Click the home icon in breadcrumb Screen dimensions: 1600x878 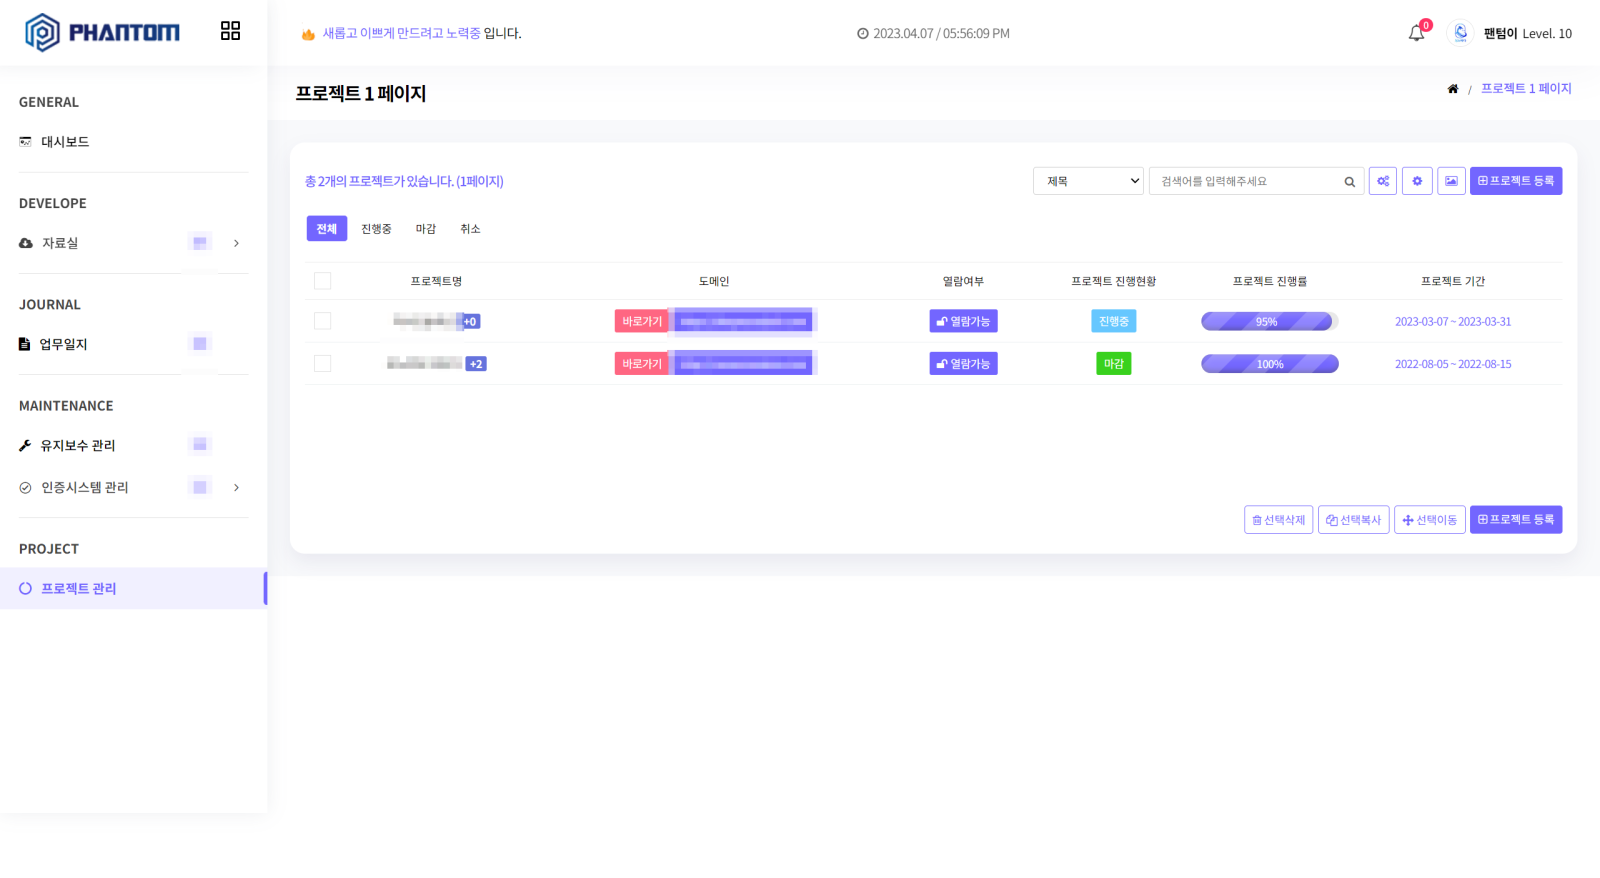pos(1452,89)
